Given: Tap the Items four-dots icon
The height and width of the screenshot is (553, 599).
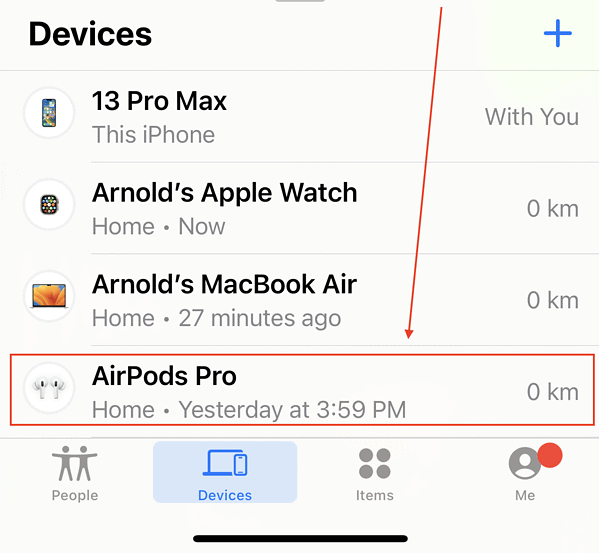Looking at the screenshot, I should (375, 463).
